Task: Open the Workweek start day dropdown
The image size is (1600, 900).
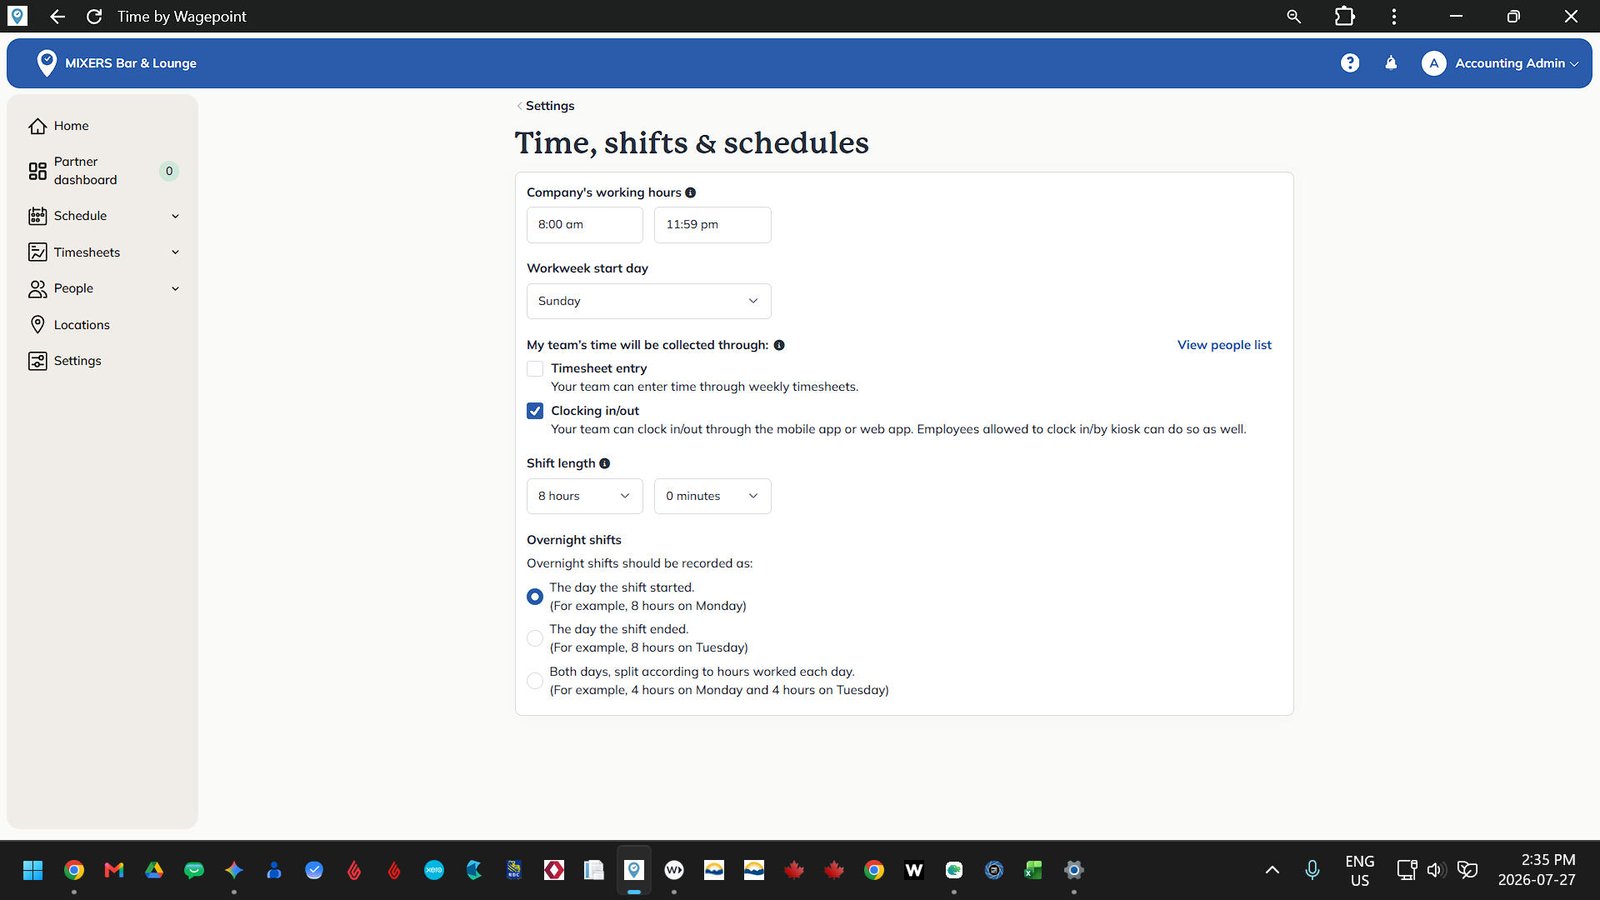Action: (x=649, y=301)
